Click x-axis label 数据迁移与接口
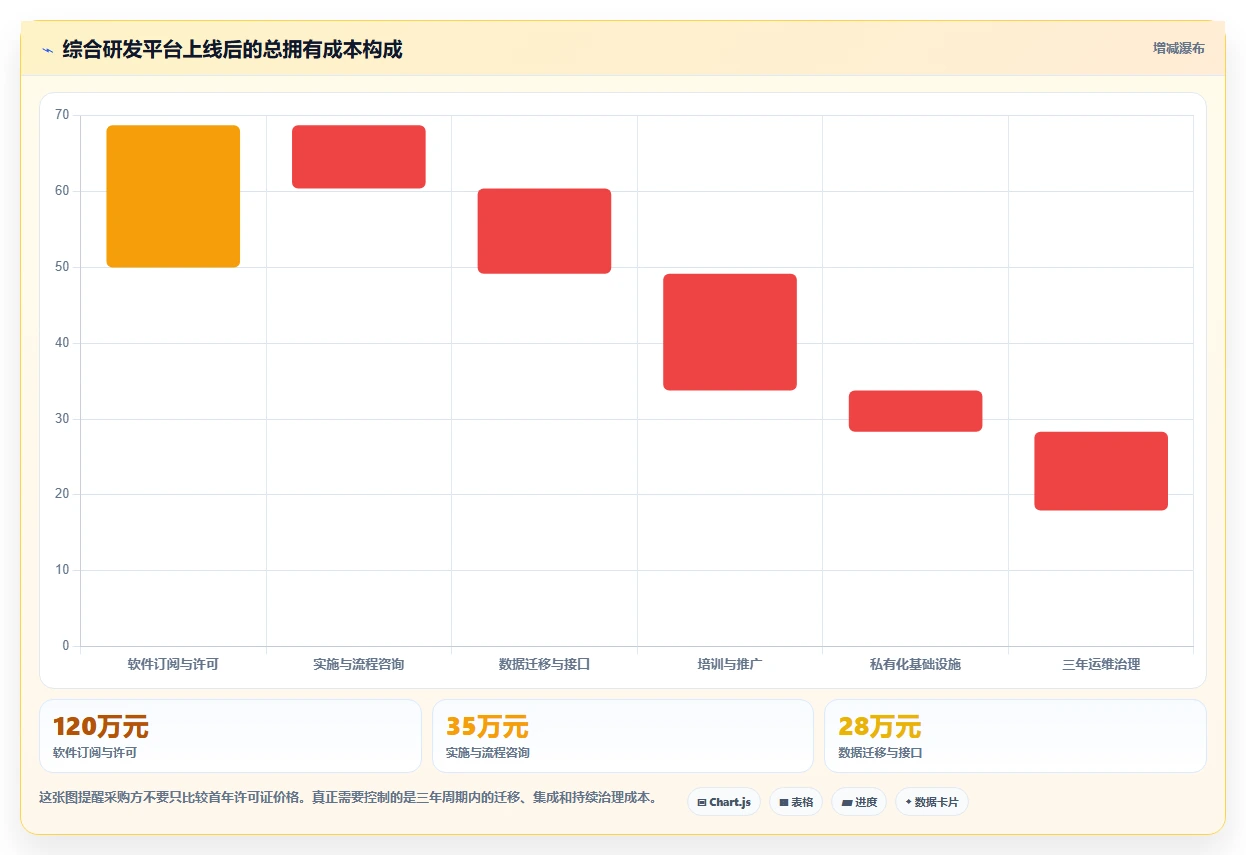This screenshot has width=1246, height=855. (544, 664)
